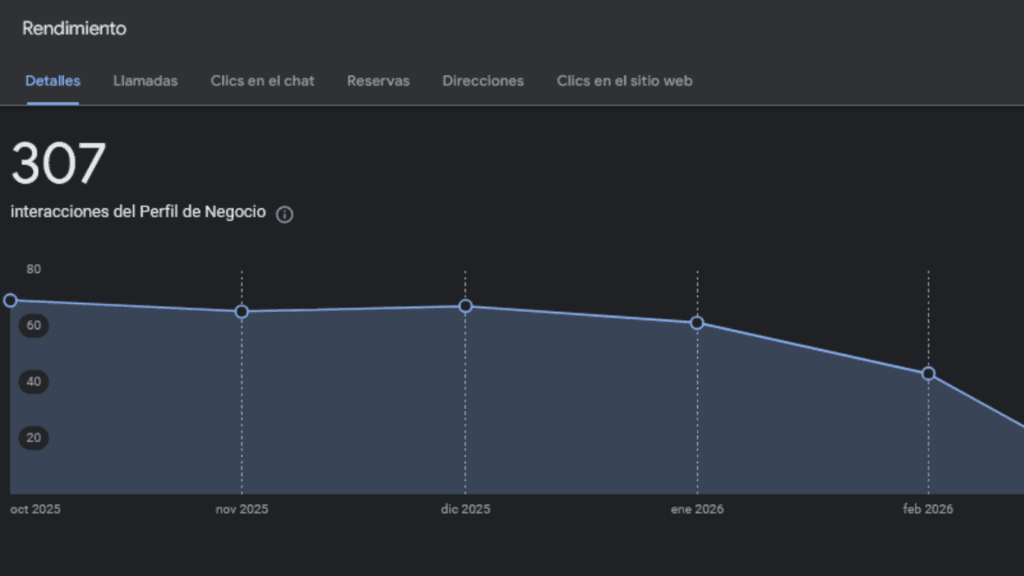Open the Reservas tab

pos(378,81)
